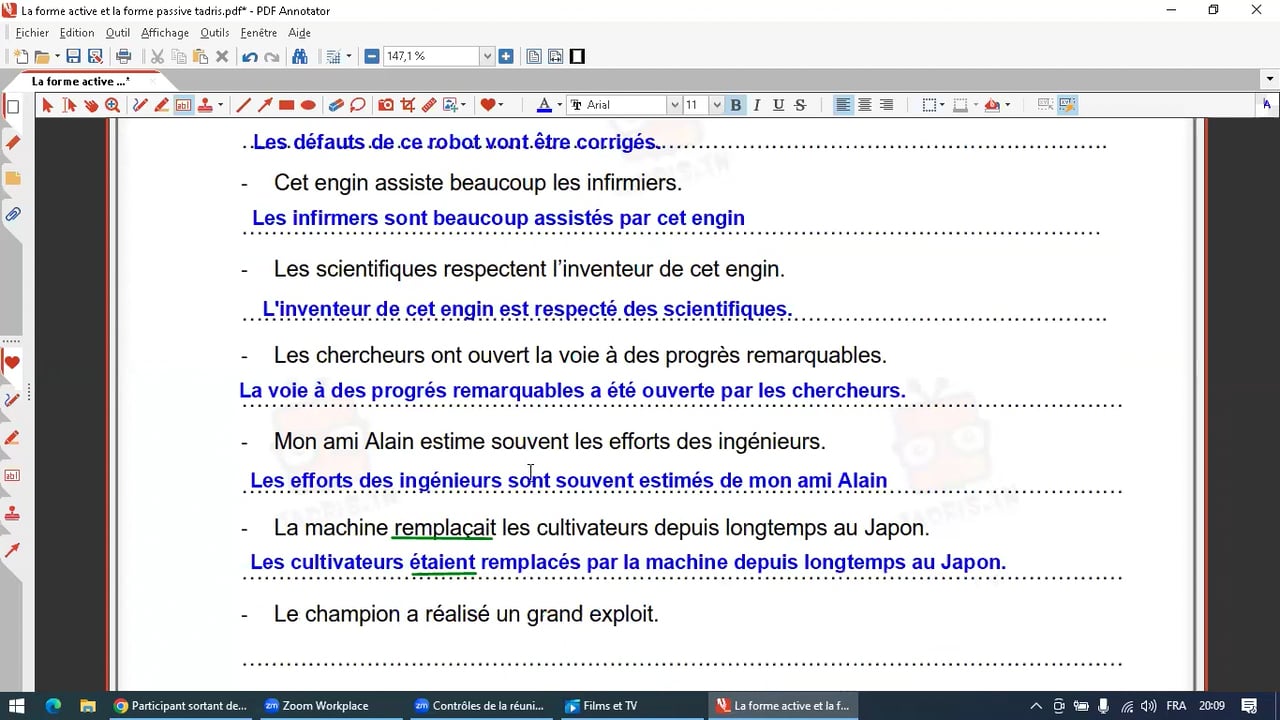
Task: Open the Affichage menu
Action: tap(165, 33)
